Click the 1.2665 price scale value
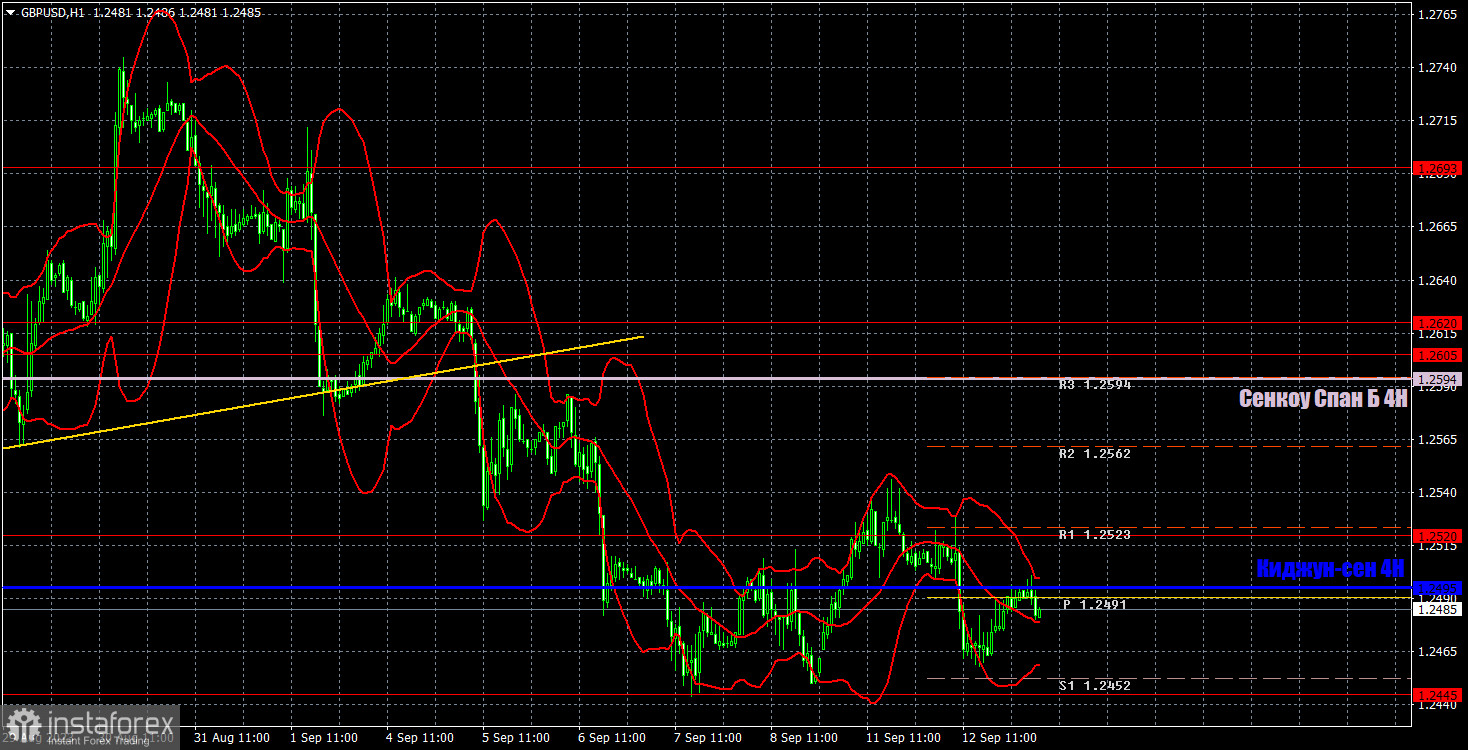The image size is (1468, 750). point(1438,227)
